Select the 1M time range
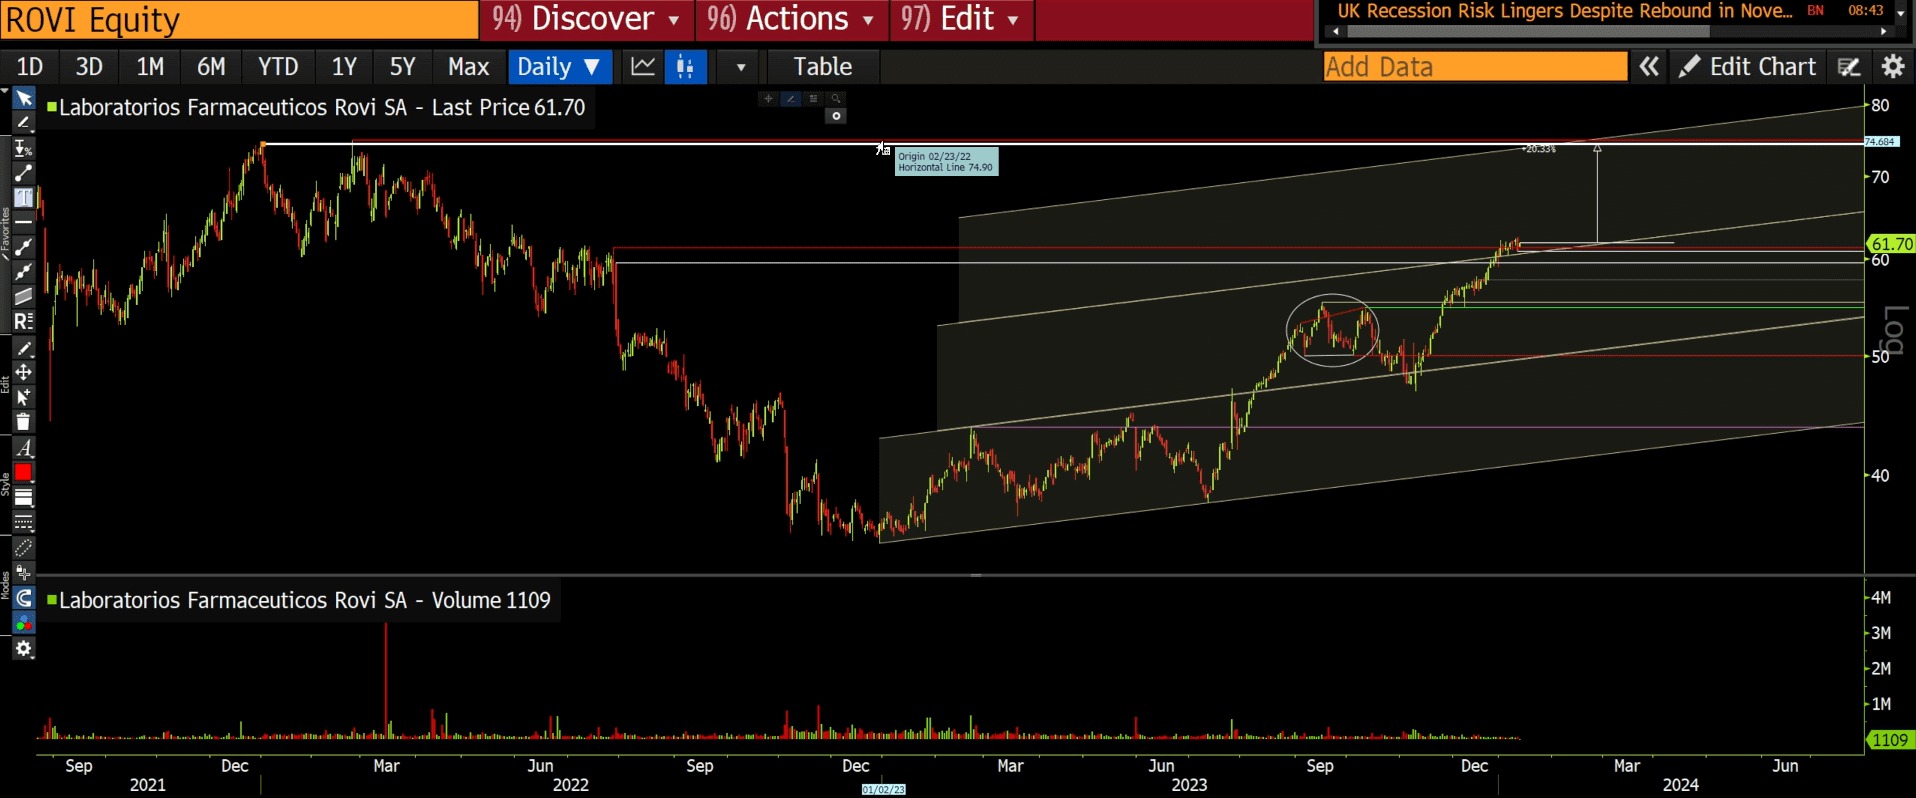This screenshot has height=798, width=1916. 150,67
